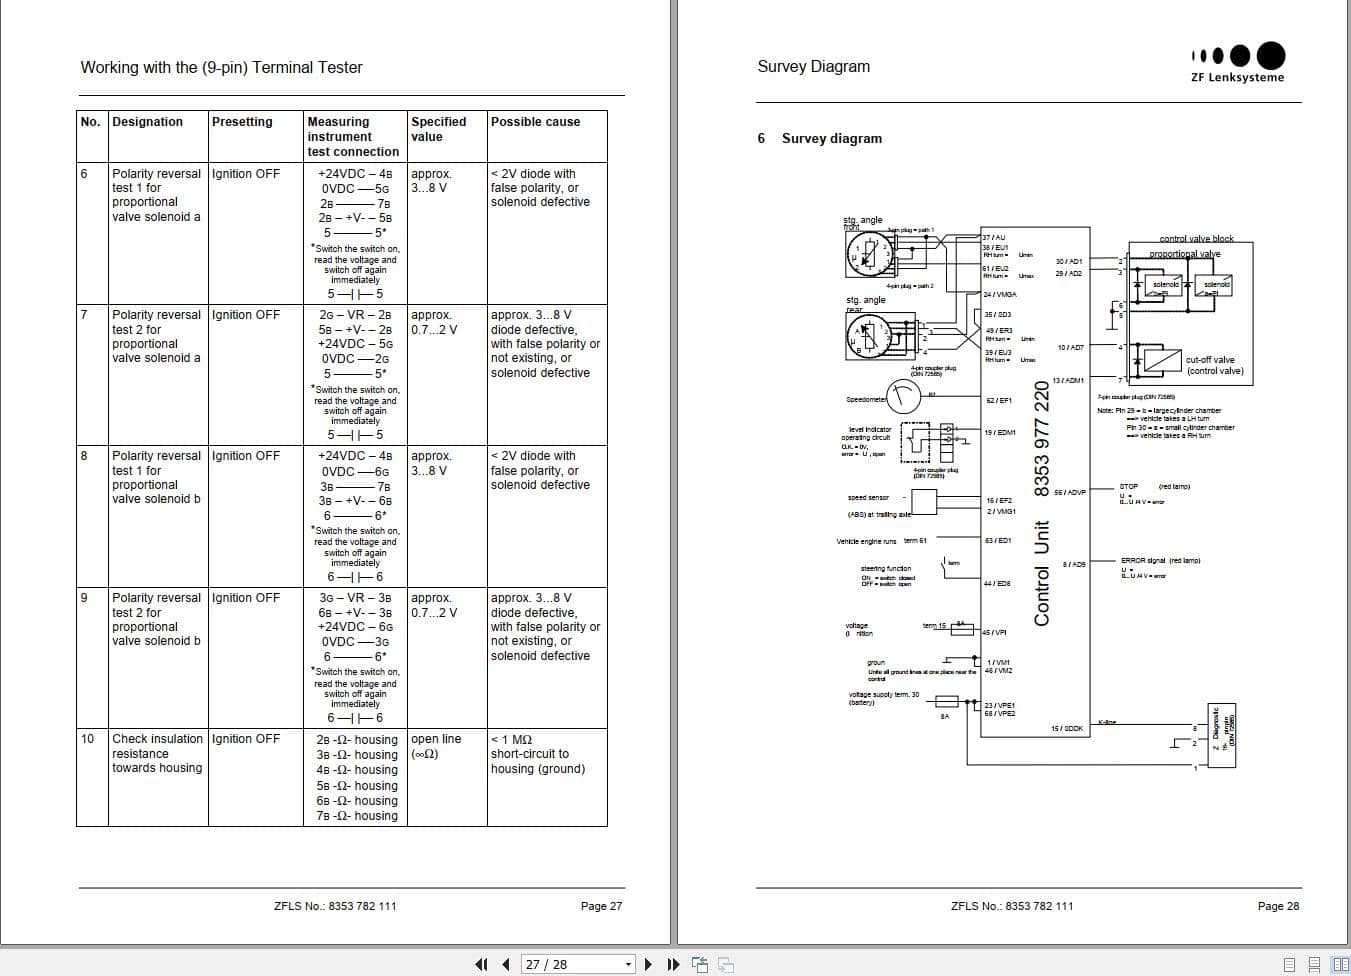Click the proportional valve label in the control valve block
This screenshot has width=1351, height=976.
pos(1183,253)
